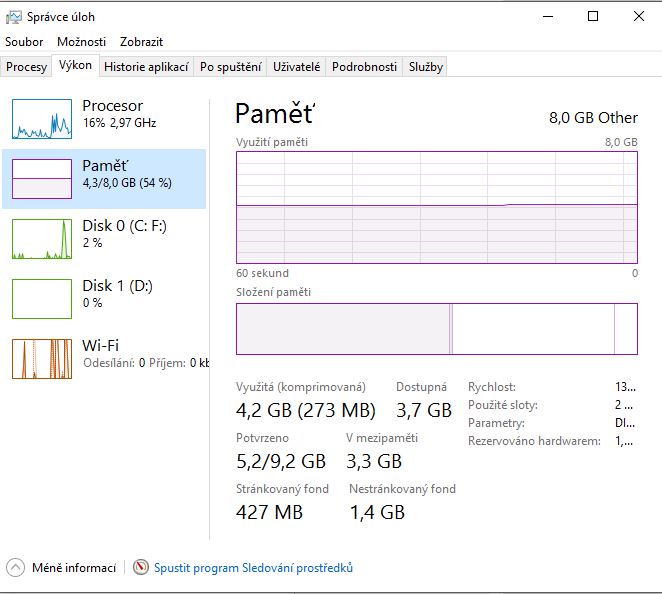Open the Disk 0 (C: F:) graph thumbnail
The height and width of the screenshot is (594, 662).
pos(42,239)
